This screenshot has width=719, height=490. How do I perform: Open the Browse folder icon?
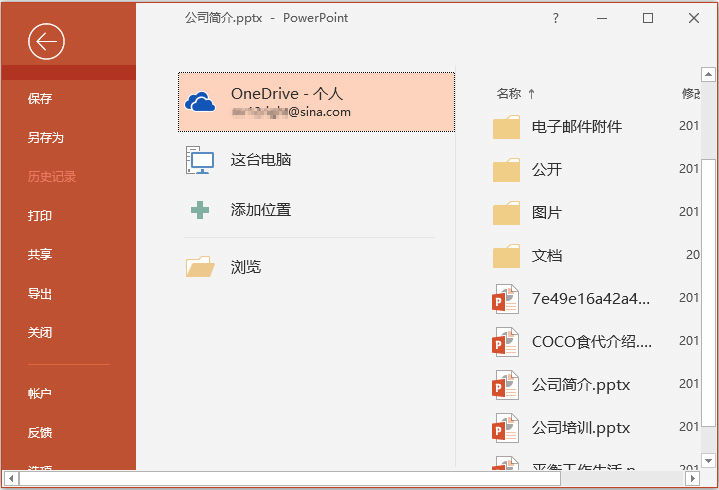pos(200,266)
